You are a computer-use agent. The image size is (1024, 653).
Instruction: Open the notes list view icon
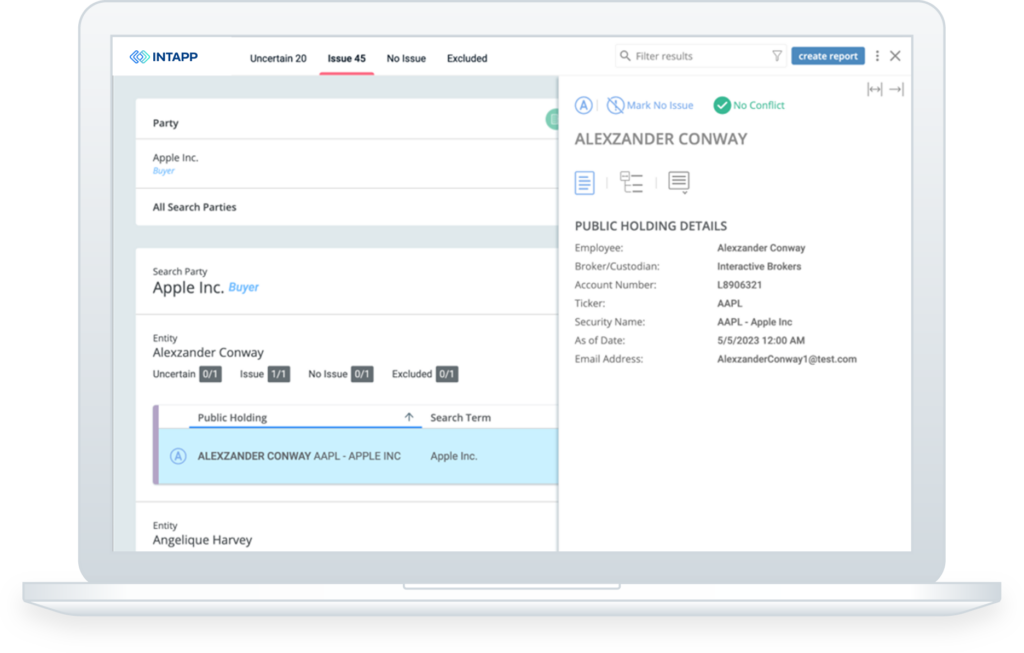point(679,182)
